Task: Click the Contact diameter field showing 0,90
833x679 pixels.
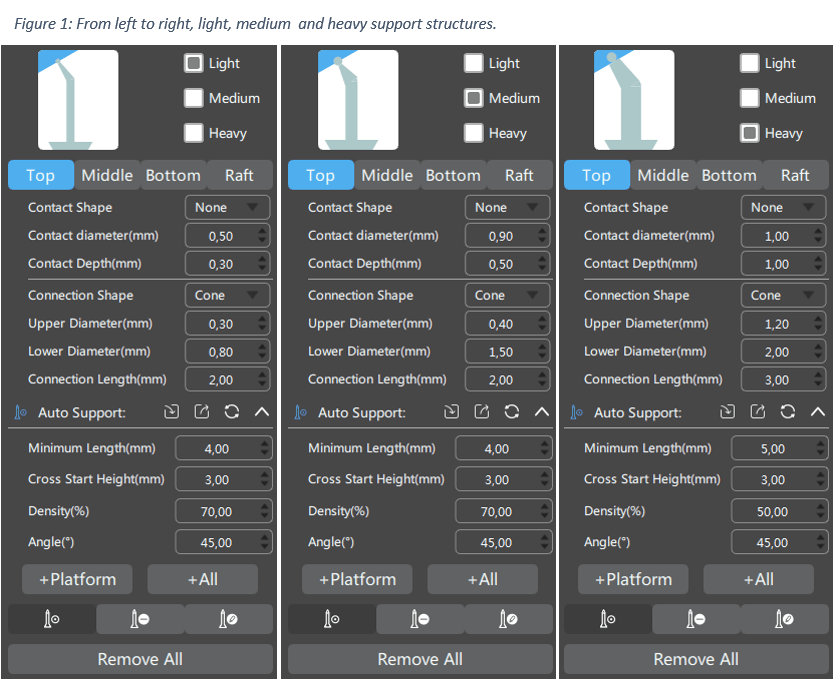Action: pyautogui.click(x=500, y=236)
